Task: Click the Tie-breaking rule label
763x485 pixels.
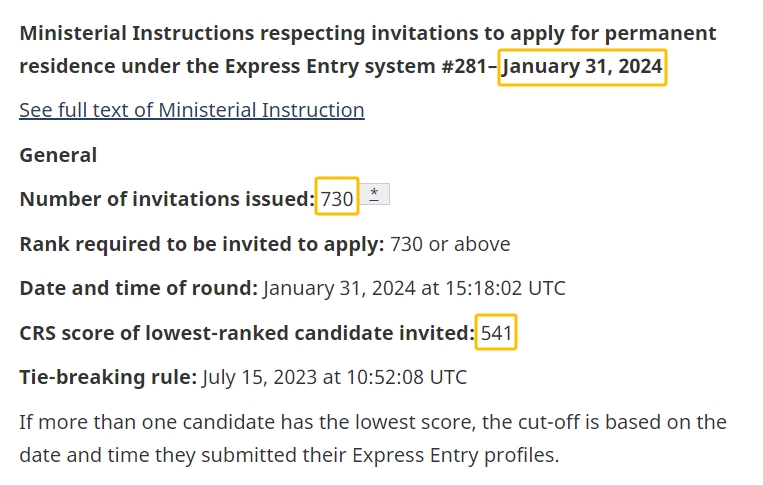Action: pos(107,378)
